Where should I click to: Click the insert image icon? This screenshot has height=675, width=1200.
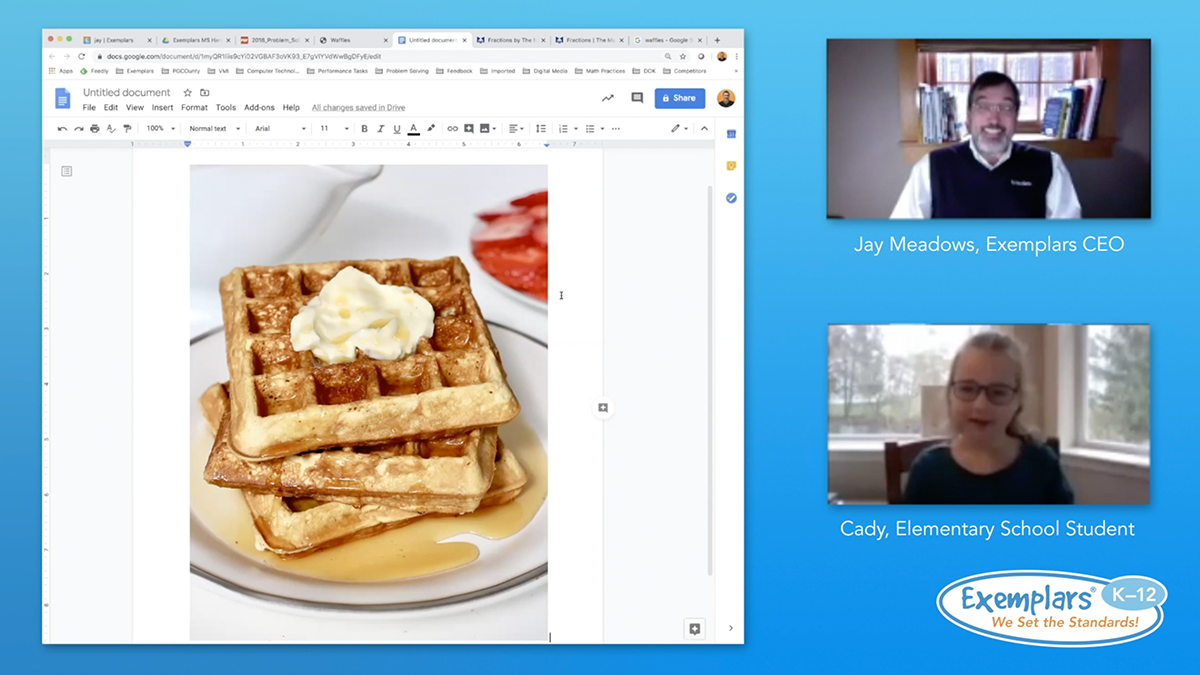tap(485, 129)
